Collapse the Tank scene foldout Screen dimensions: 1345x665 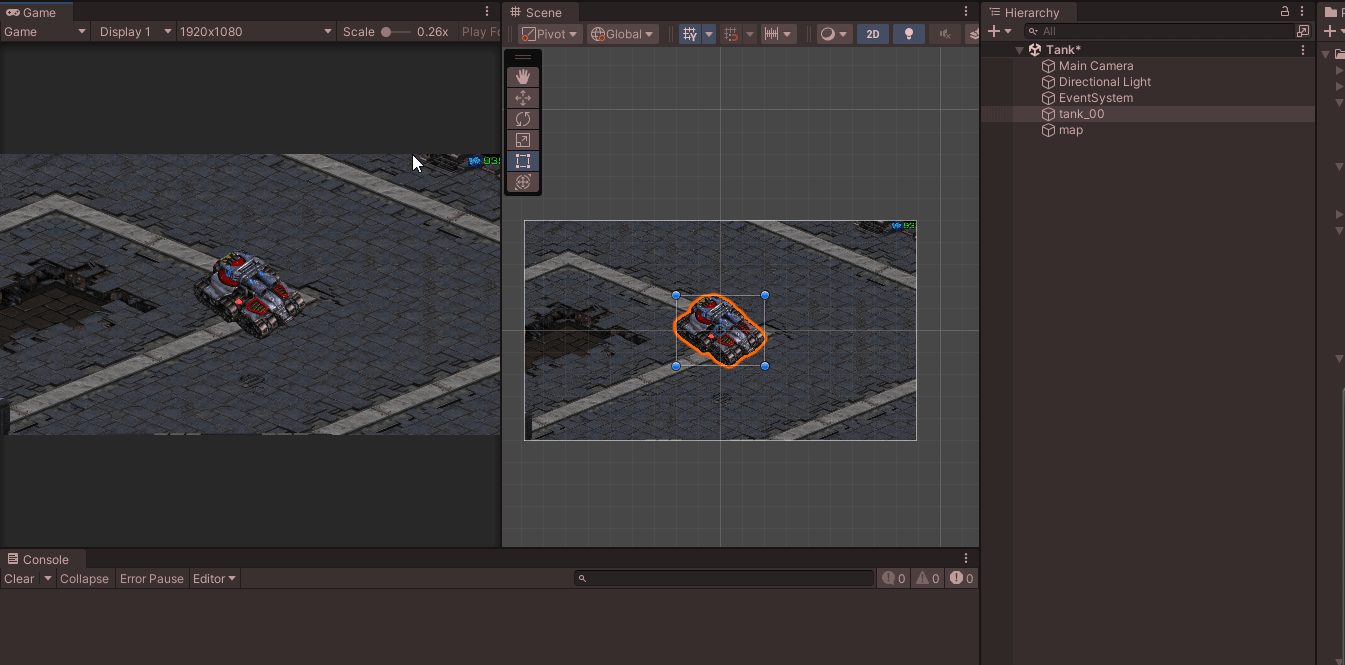(1020, 50)
